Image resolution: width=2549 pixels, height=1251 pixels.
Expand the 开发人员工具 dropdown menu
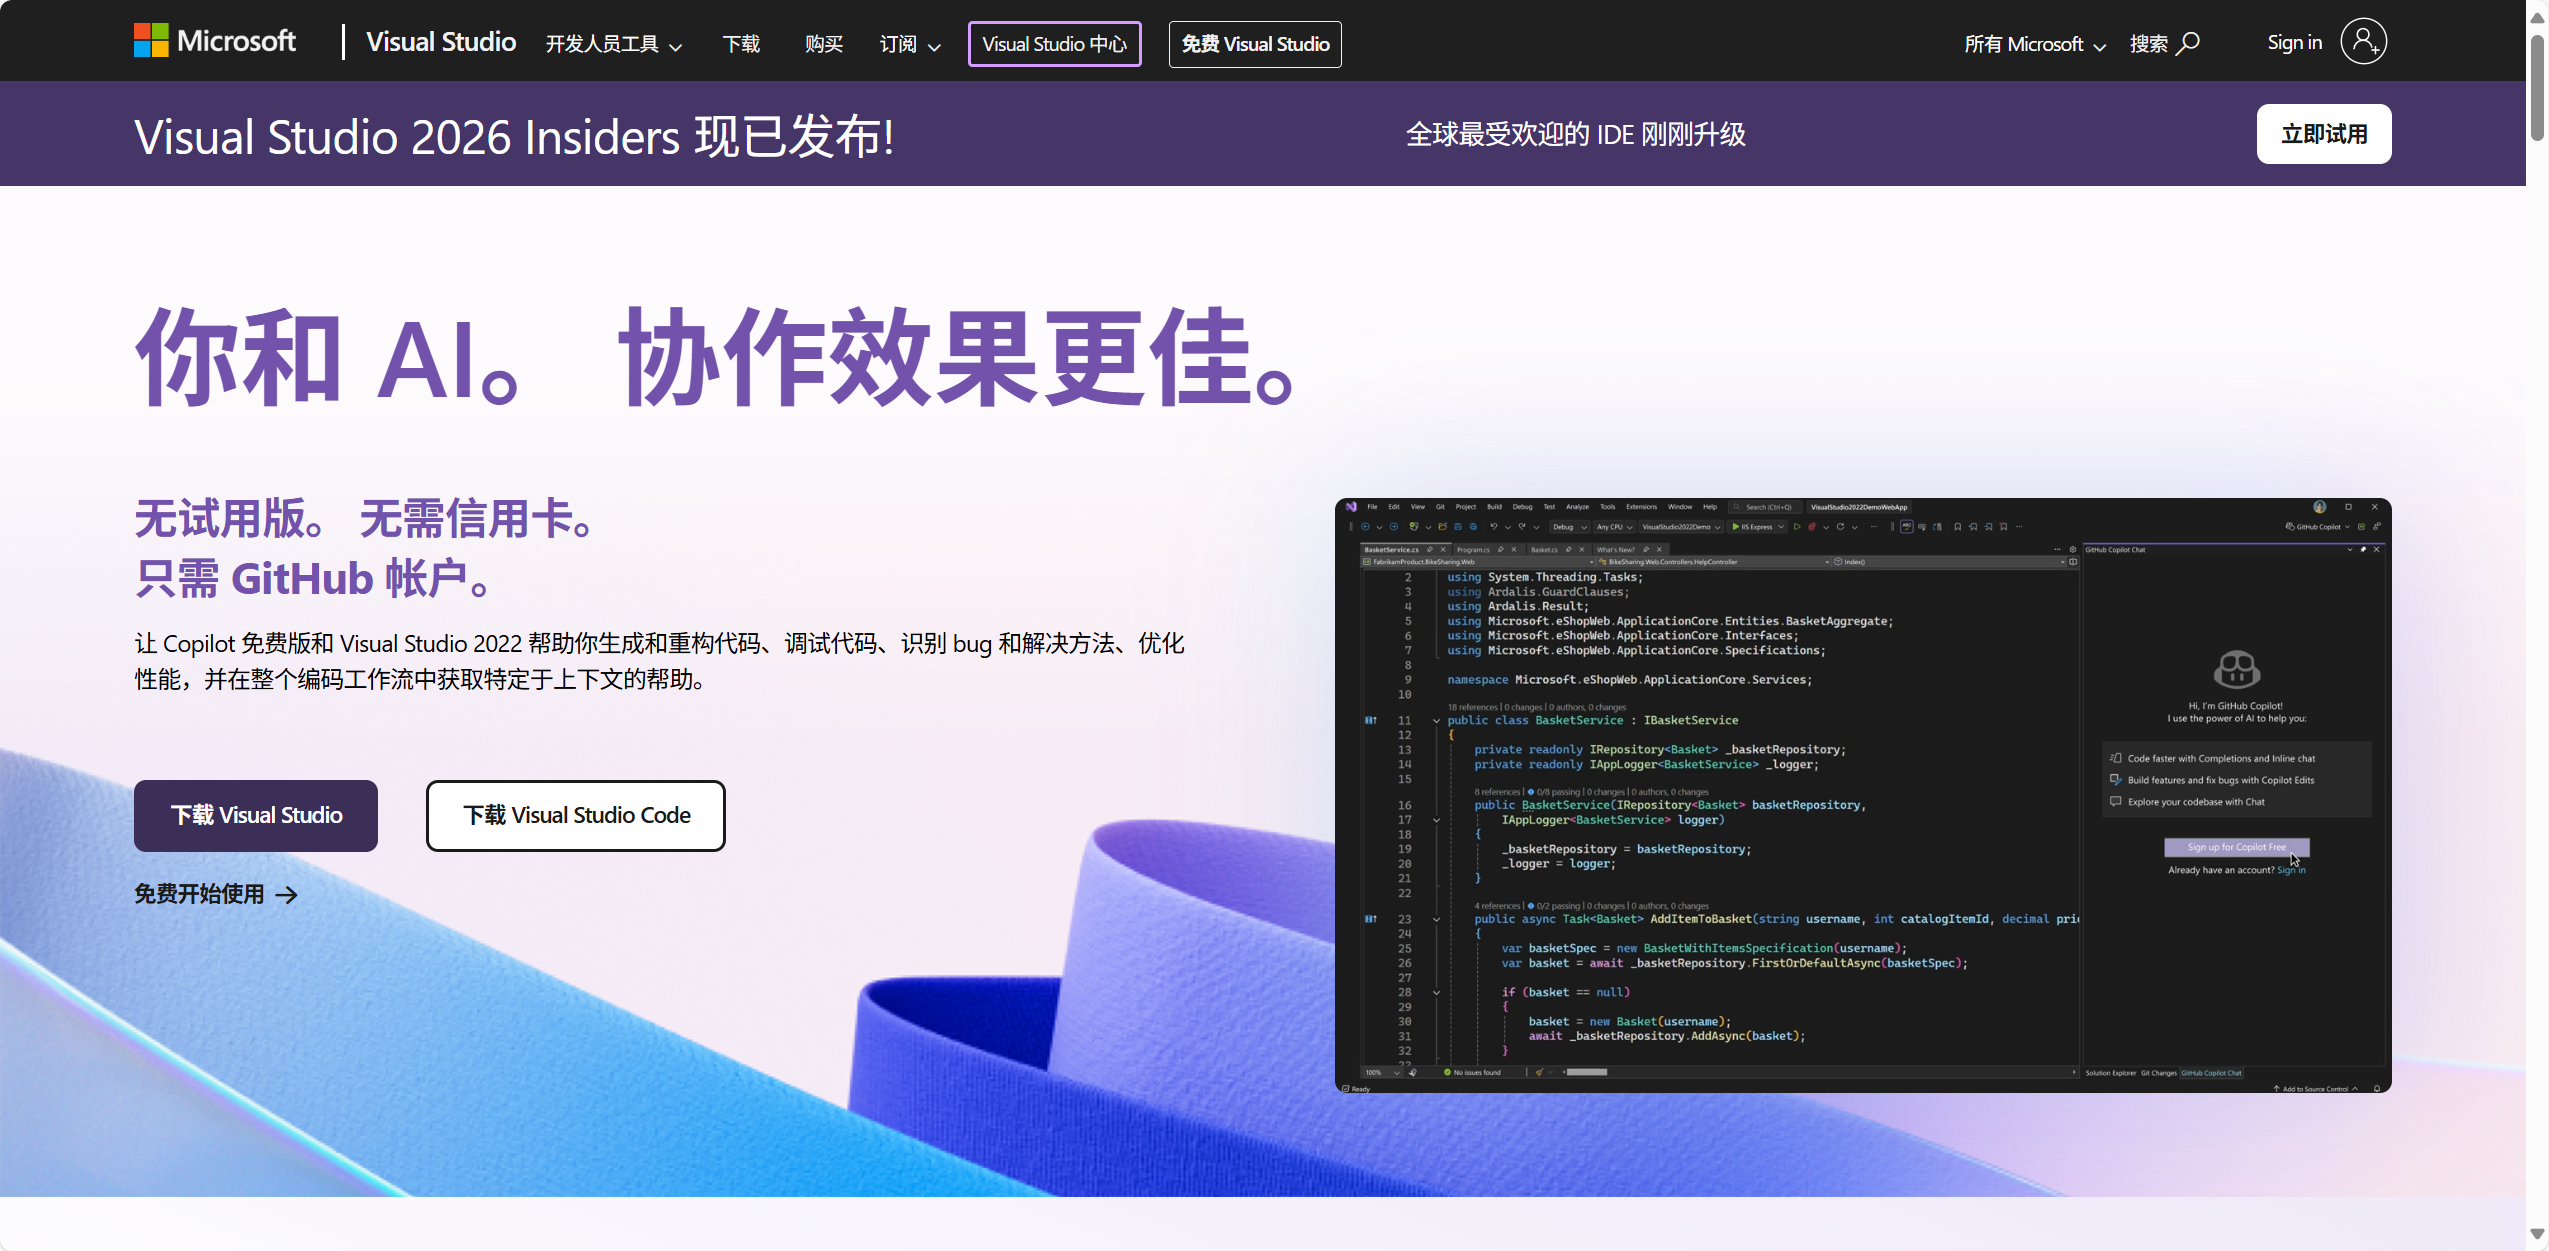point(614,44)
